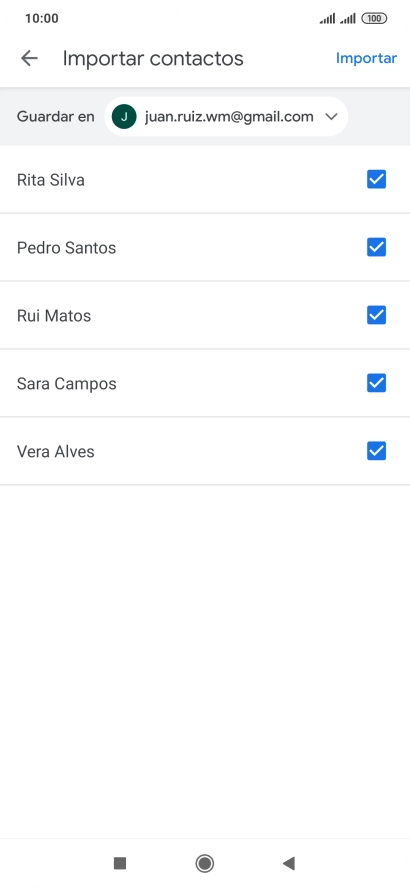Tap the Guardar en label
Screen dimensions: 410x888
[55, 117]
